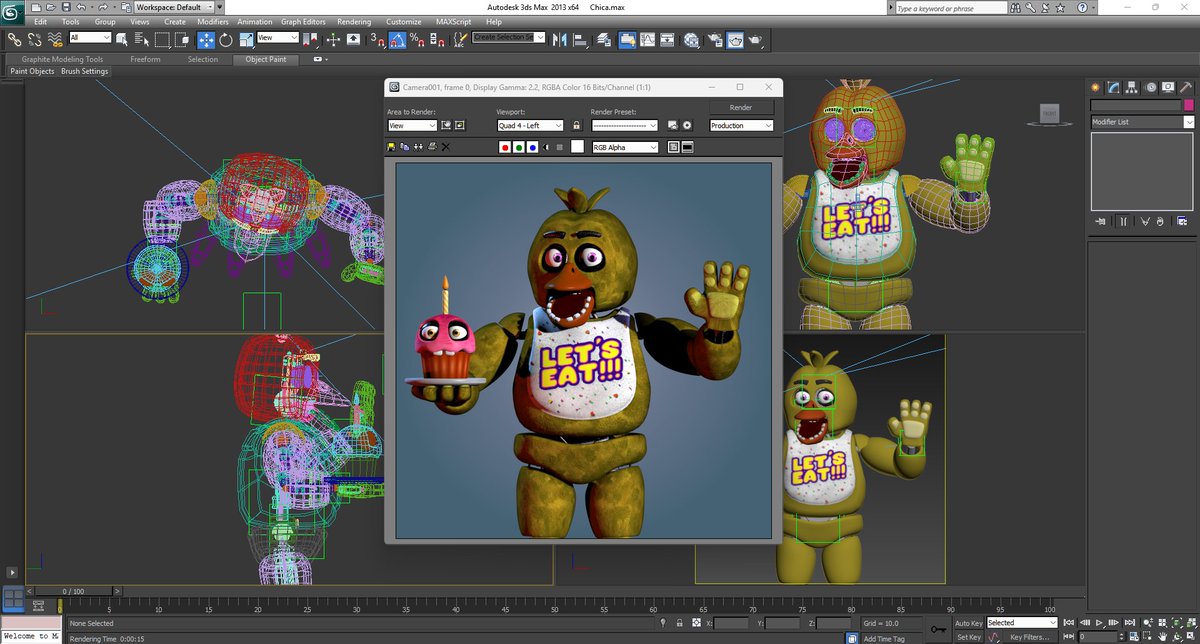This screenshot has width=1200, height=644.
Task: Click the big key Set Keys icon
Action: pyautogui.click(x=938, y=630)
